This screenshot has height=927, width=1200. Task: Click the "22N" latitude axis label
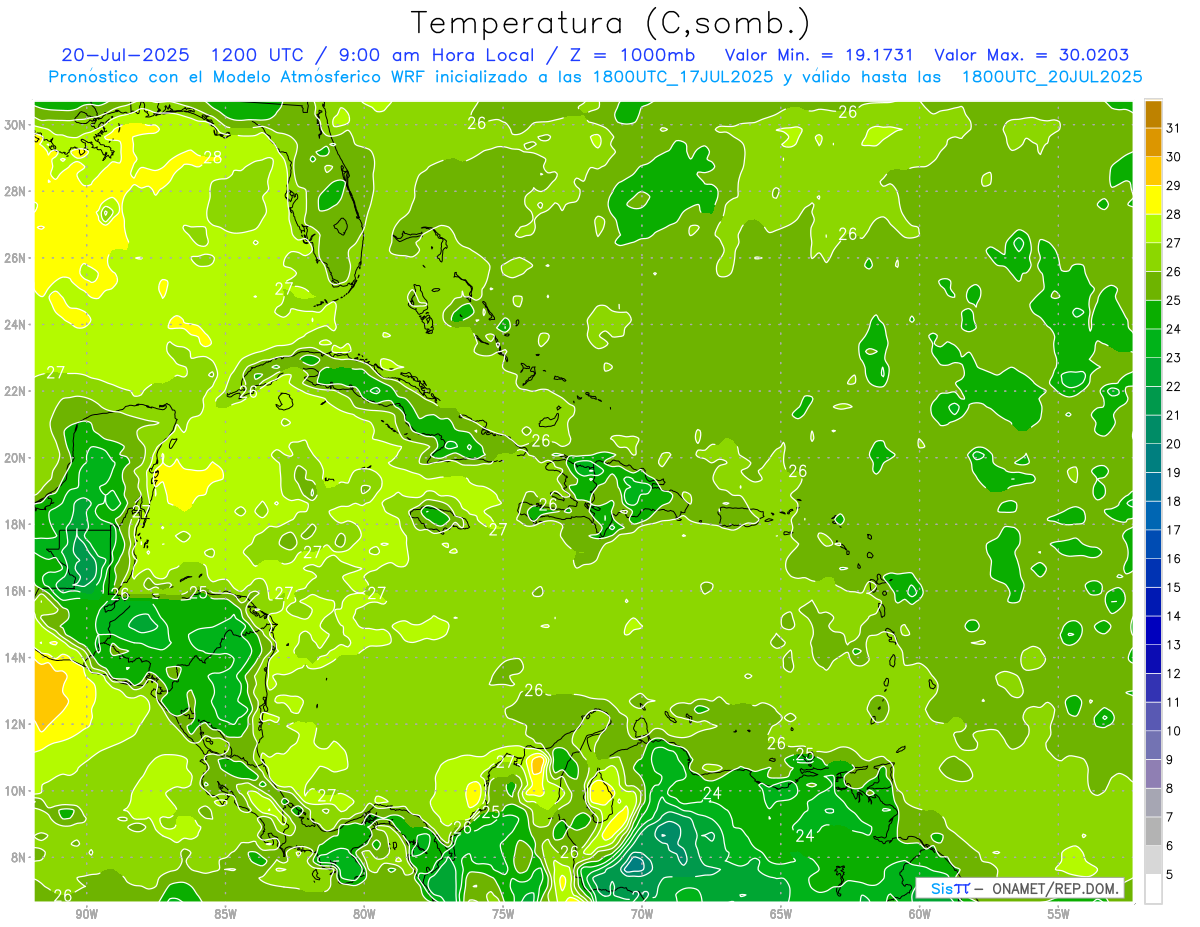coord(16,391)
